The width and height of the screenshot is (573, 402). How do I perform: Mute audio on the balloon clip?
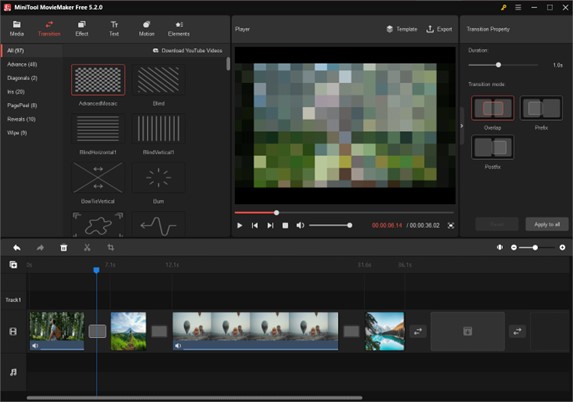(x=178, y=346)
